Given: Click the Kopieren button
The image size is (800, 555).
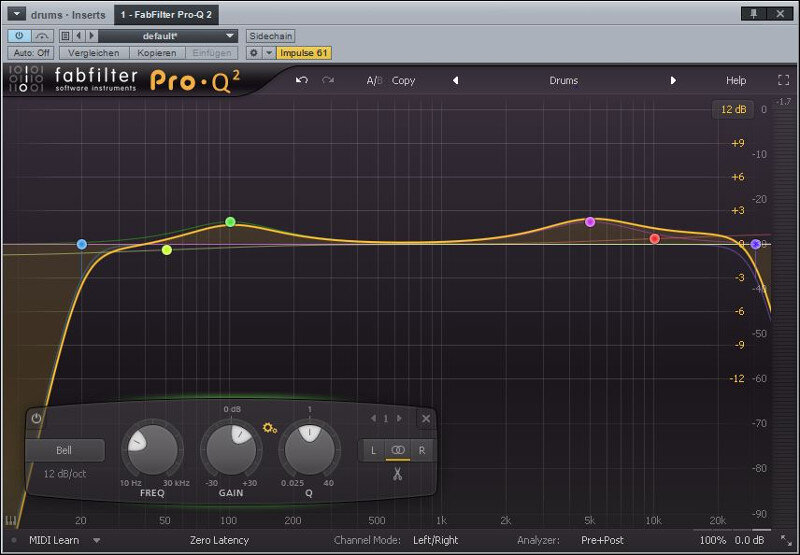Looking at the screenshot, I should 157,53.
